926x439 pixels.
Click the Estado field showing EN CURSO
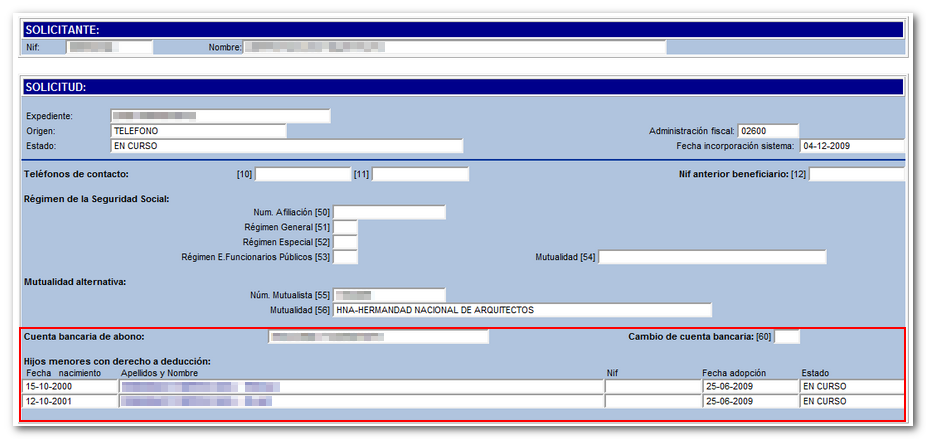[x=286, y=146]
